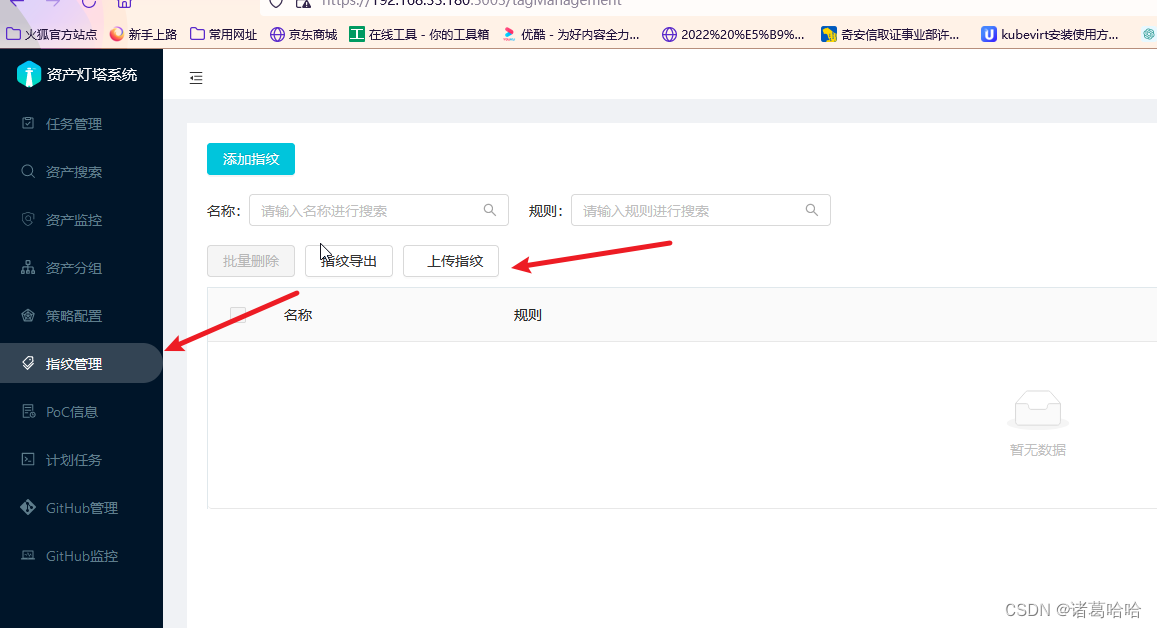Click the GitHub管理 git icon

28,507
